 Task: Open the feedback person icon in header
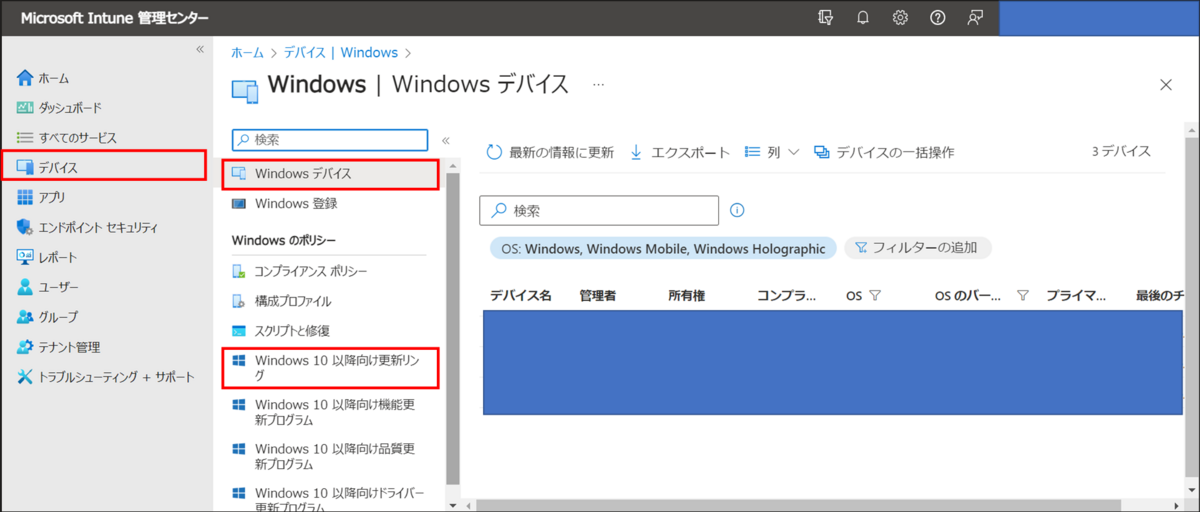pyautogui.click(x=975, y=18)
